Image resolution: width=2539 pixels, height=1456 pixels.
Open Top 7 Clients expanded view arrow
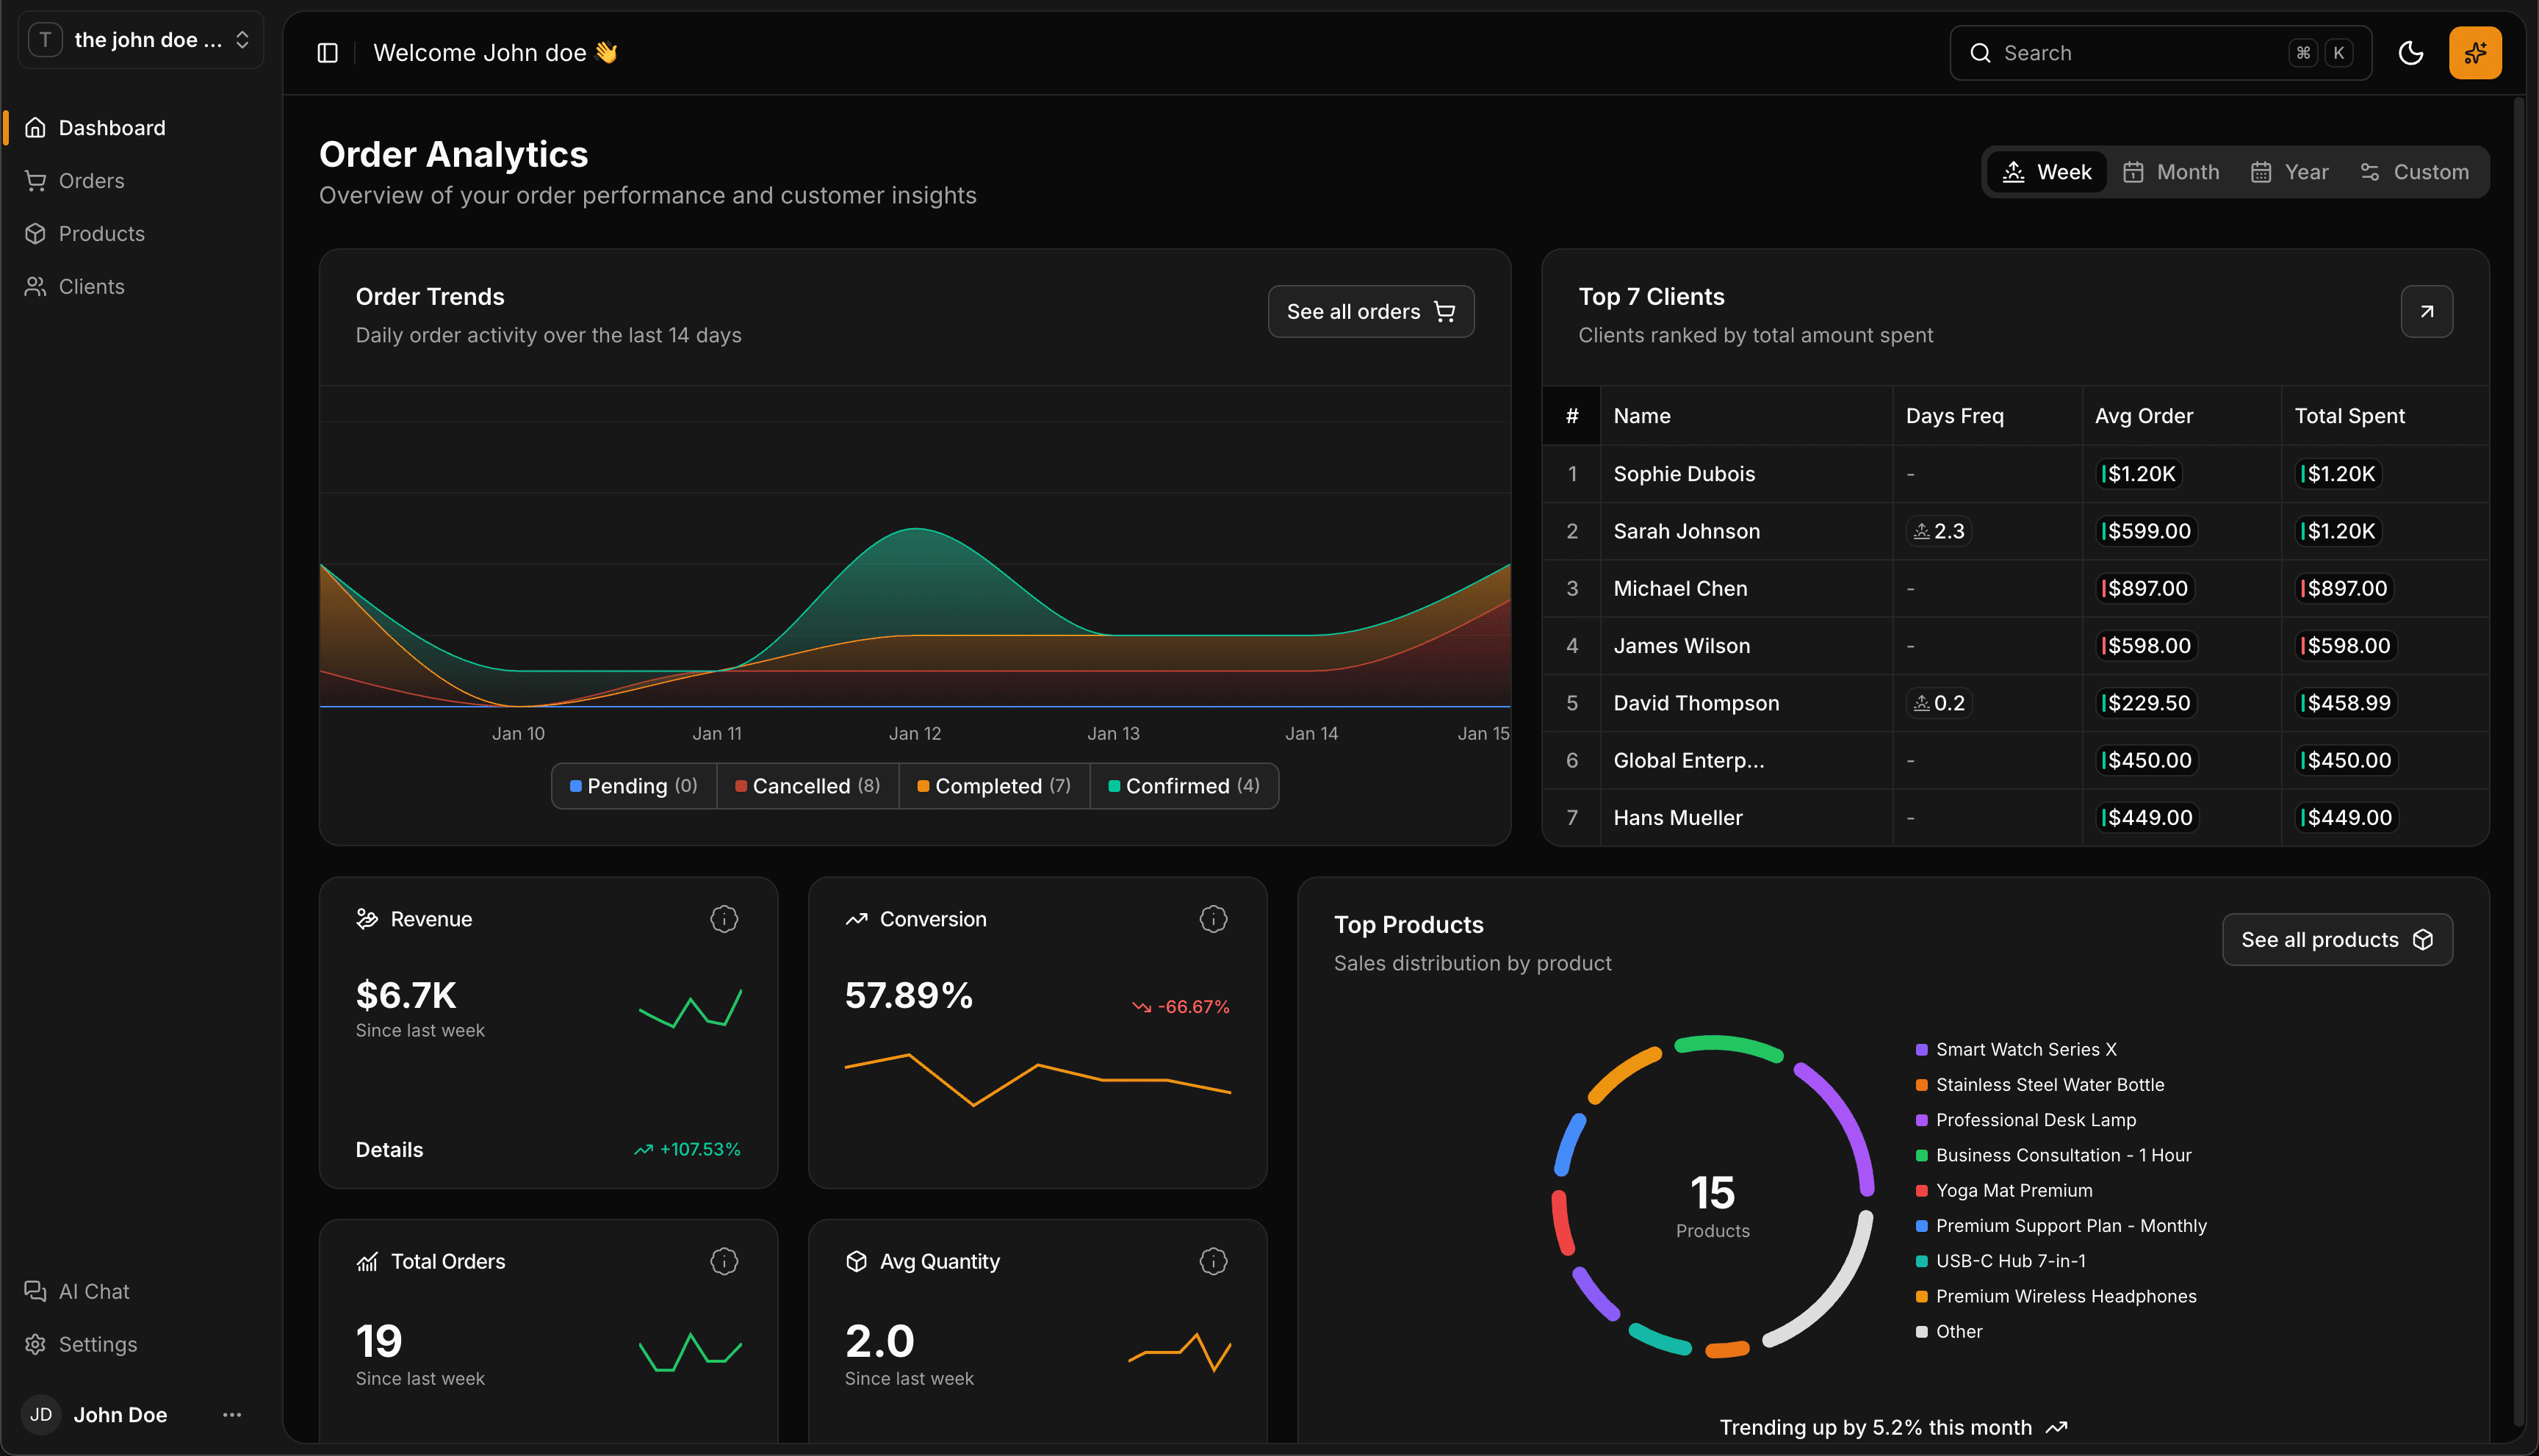tap(2427, 311)
